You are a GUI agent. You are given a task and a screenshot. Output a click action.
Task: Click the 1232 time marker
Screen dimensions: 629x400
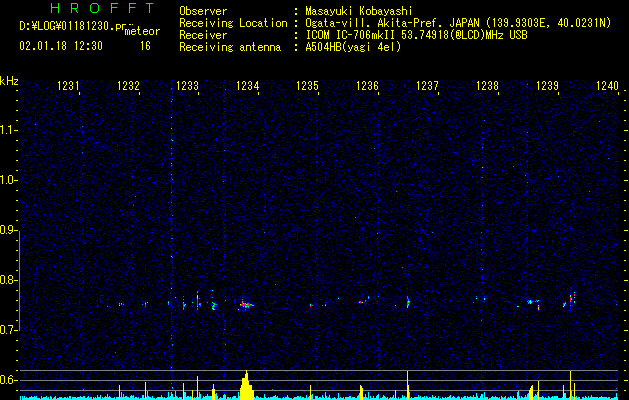(x=128, y=86)
